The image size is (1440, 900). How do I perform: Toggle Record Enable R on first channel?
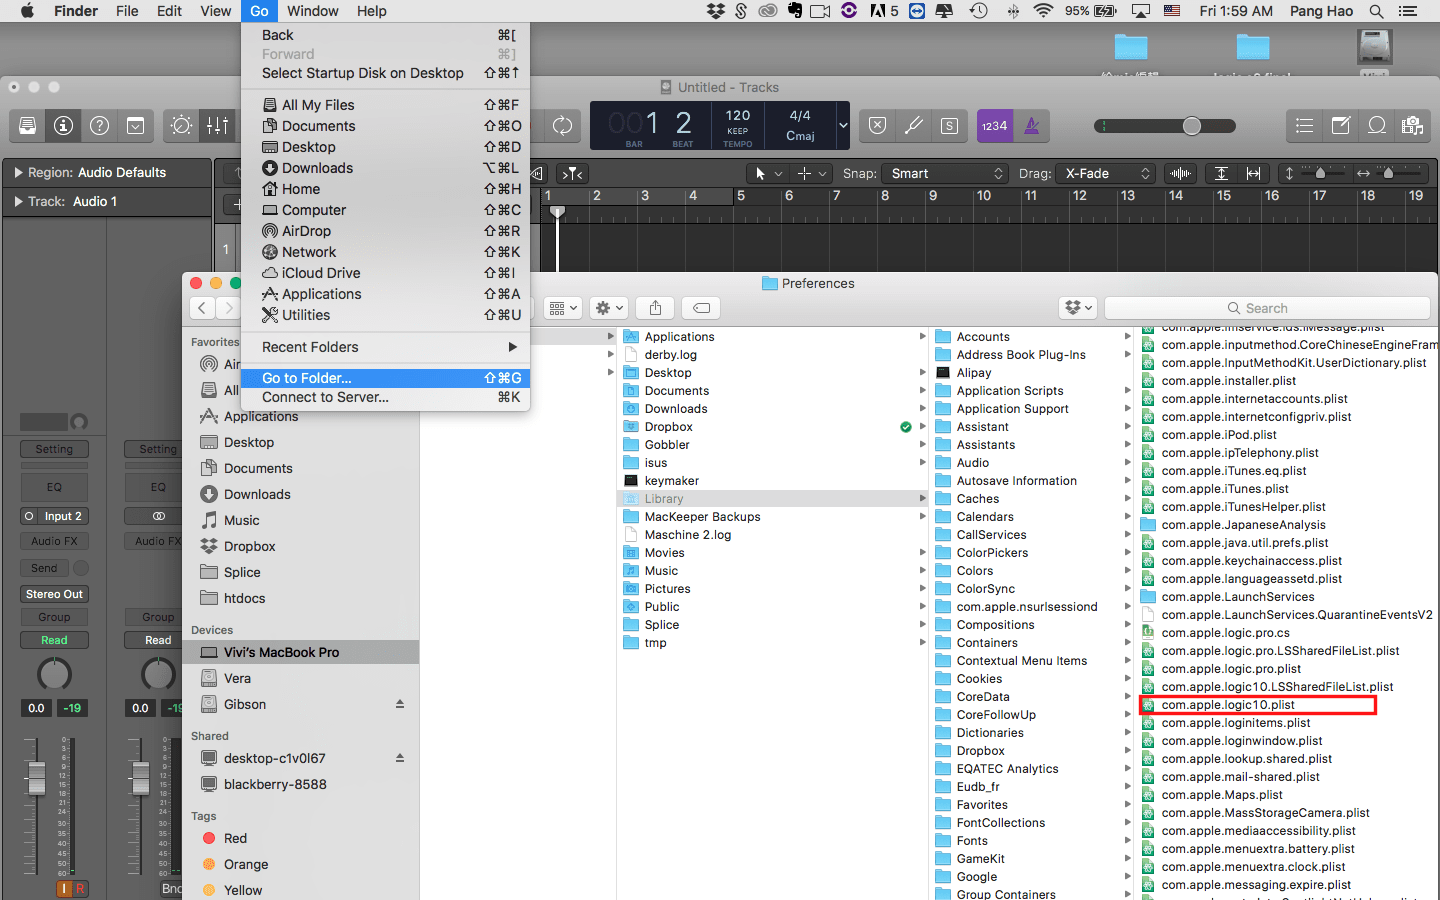(80, 888)
